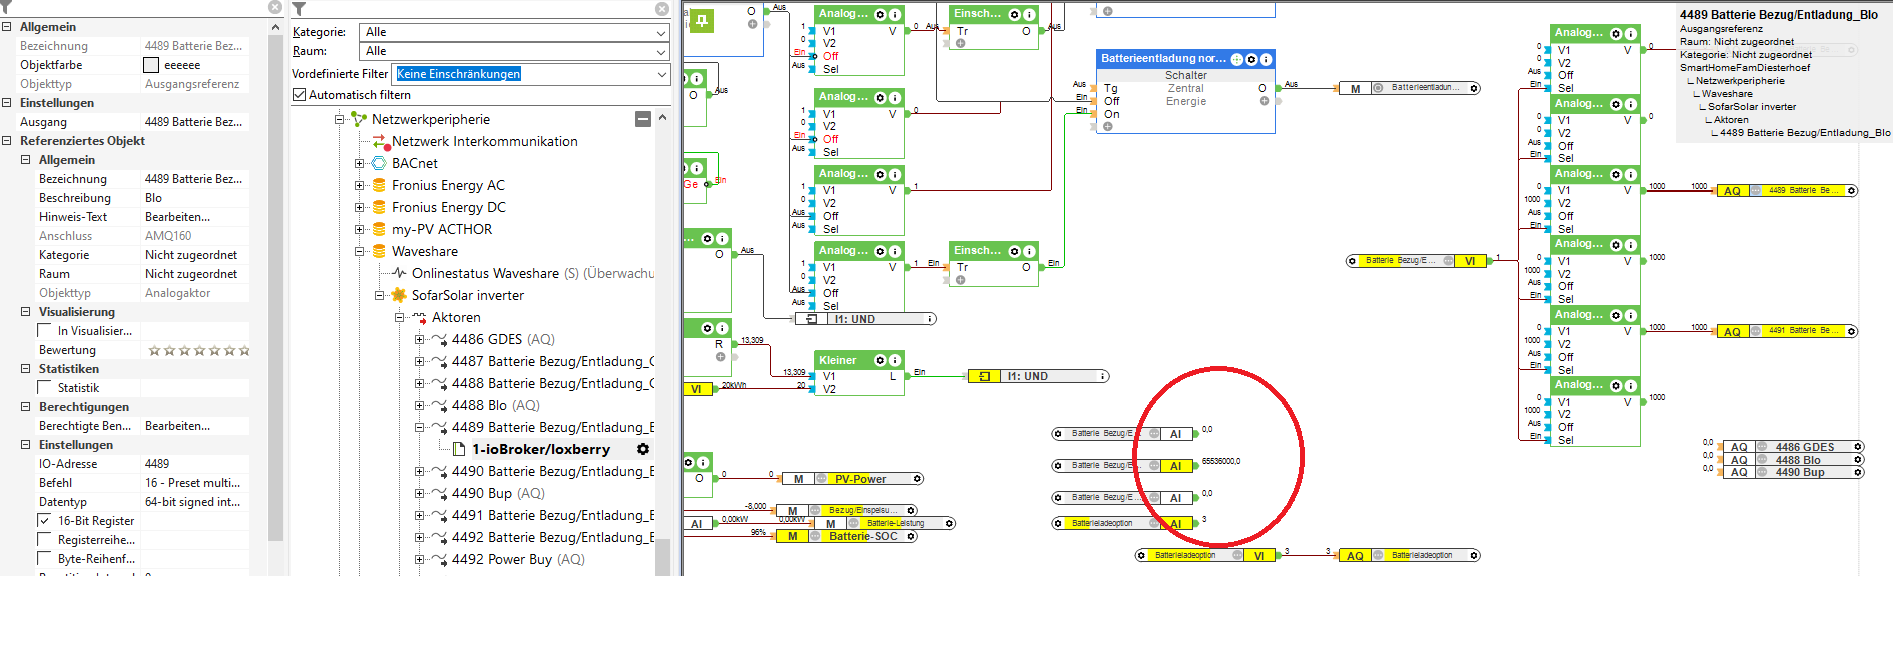Click the Objektfarbe eeeeee color swatch
This screenshot has width=1893, height=648.
click(151, 65)
